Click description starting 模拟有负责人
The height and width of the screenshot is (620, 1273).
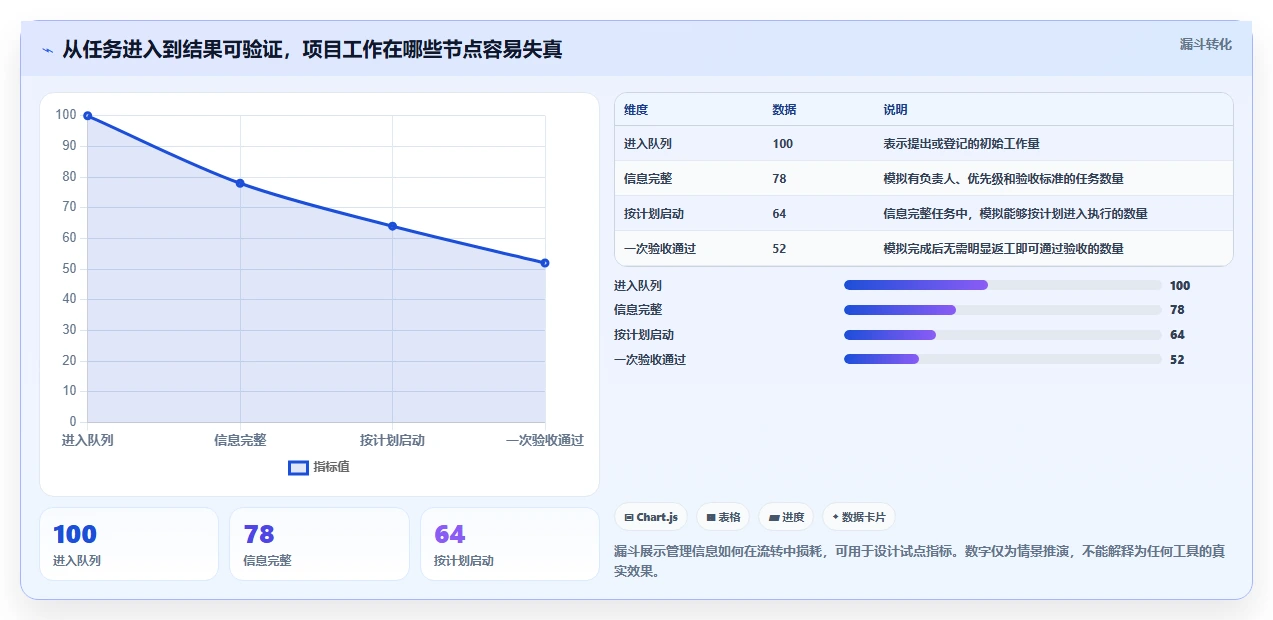[1003, 179]
